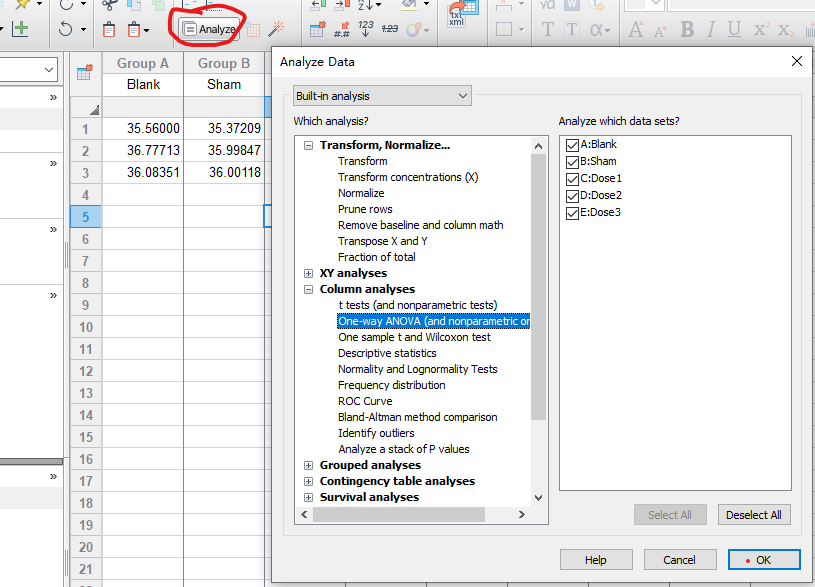Select One-way ANOVA analysis

click(434, 321)
